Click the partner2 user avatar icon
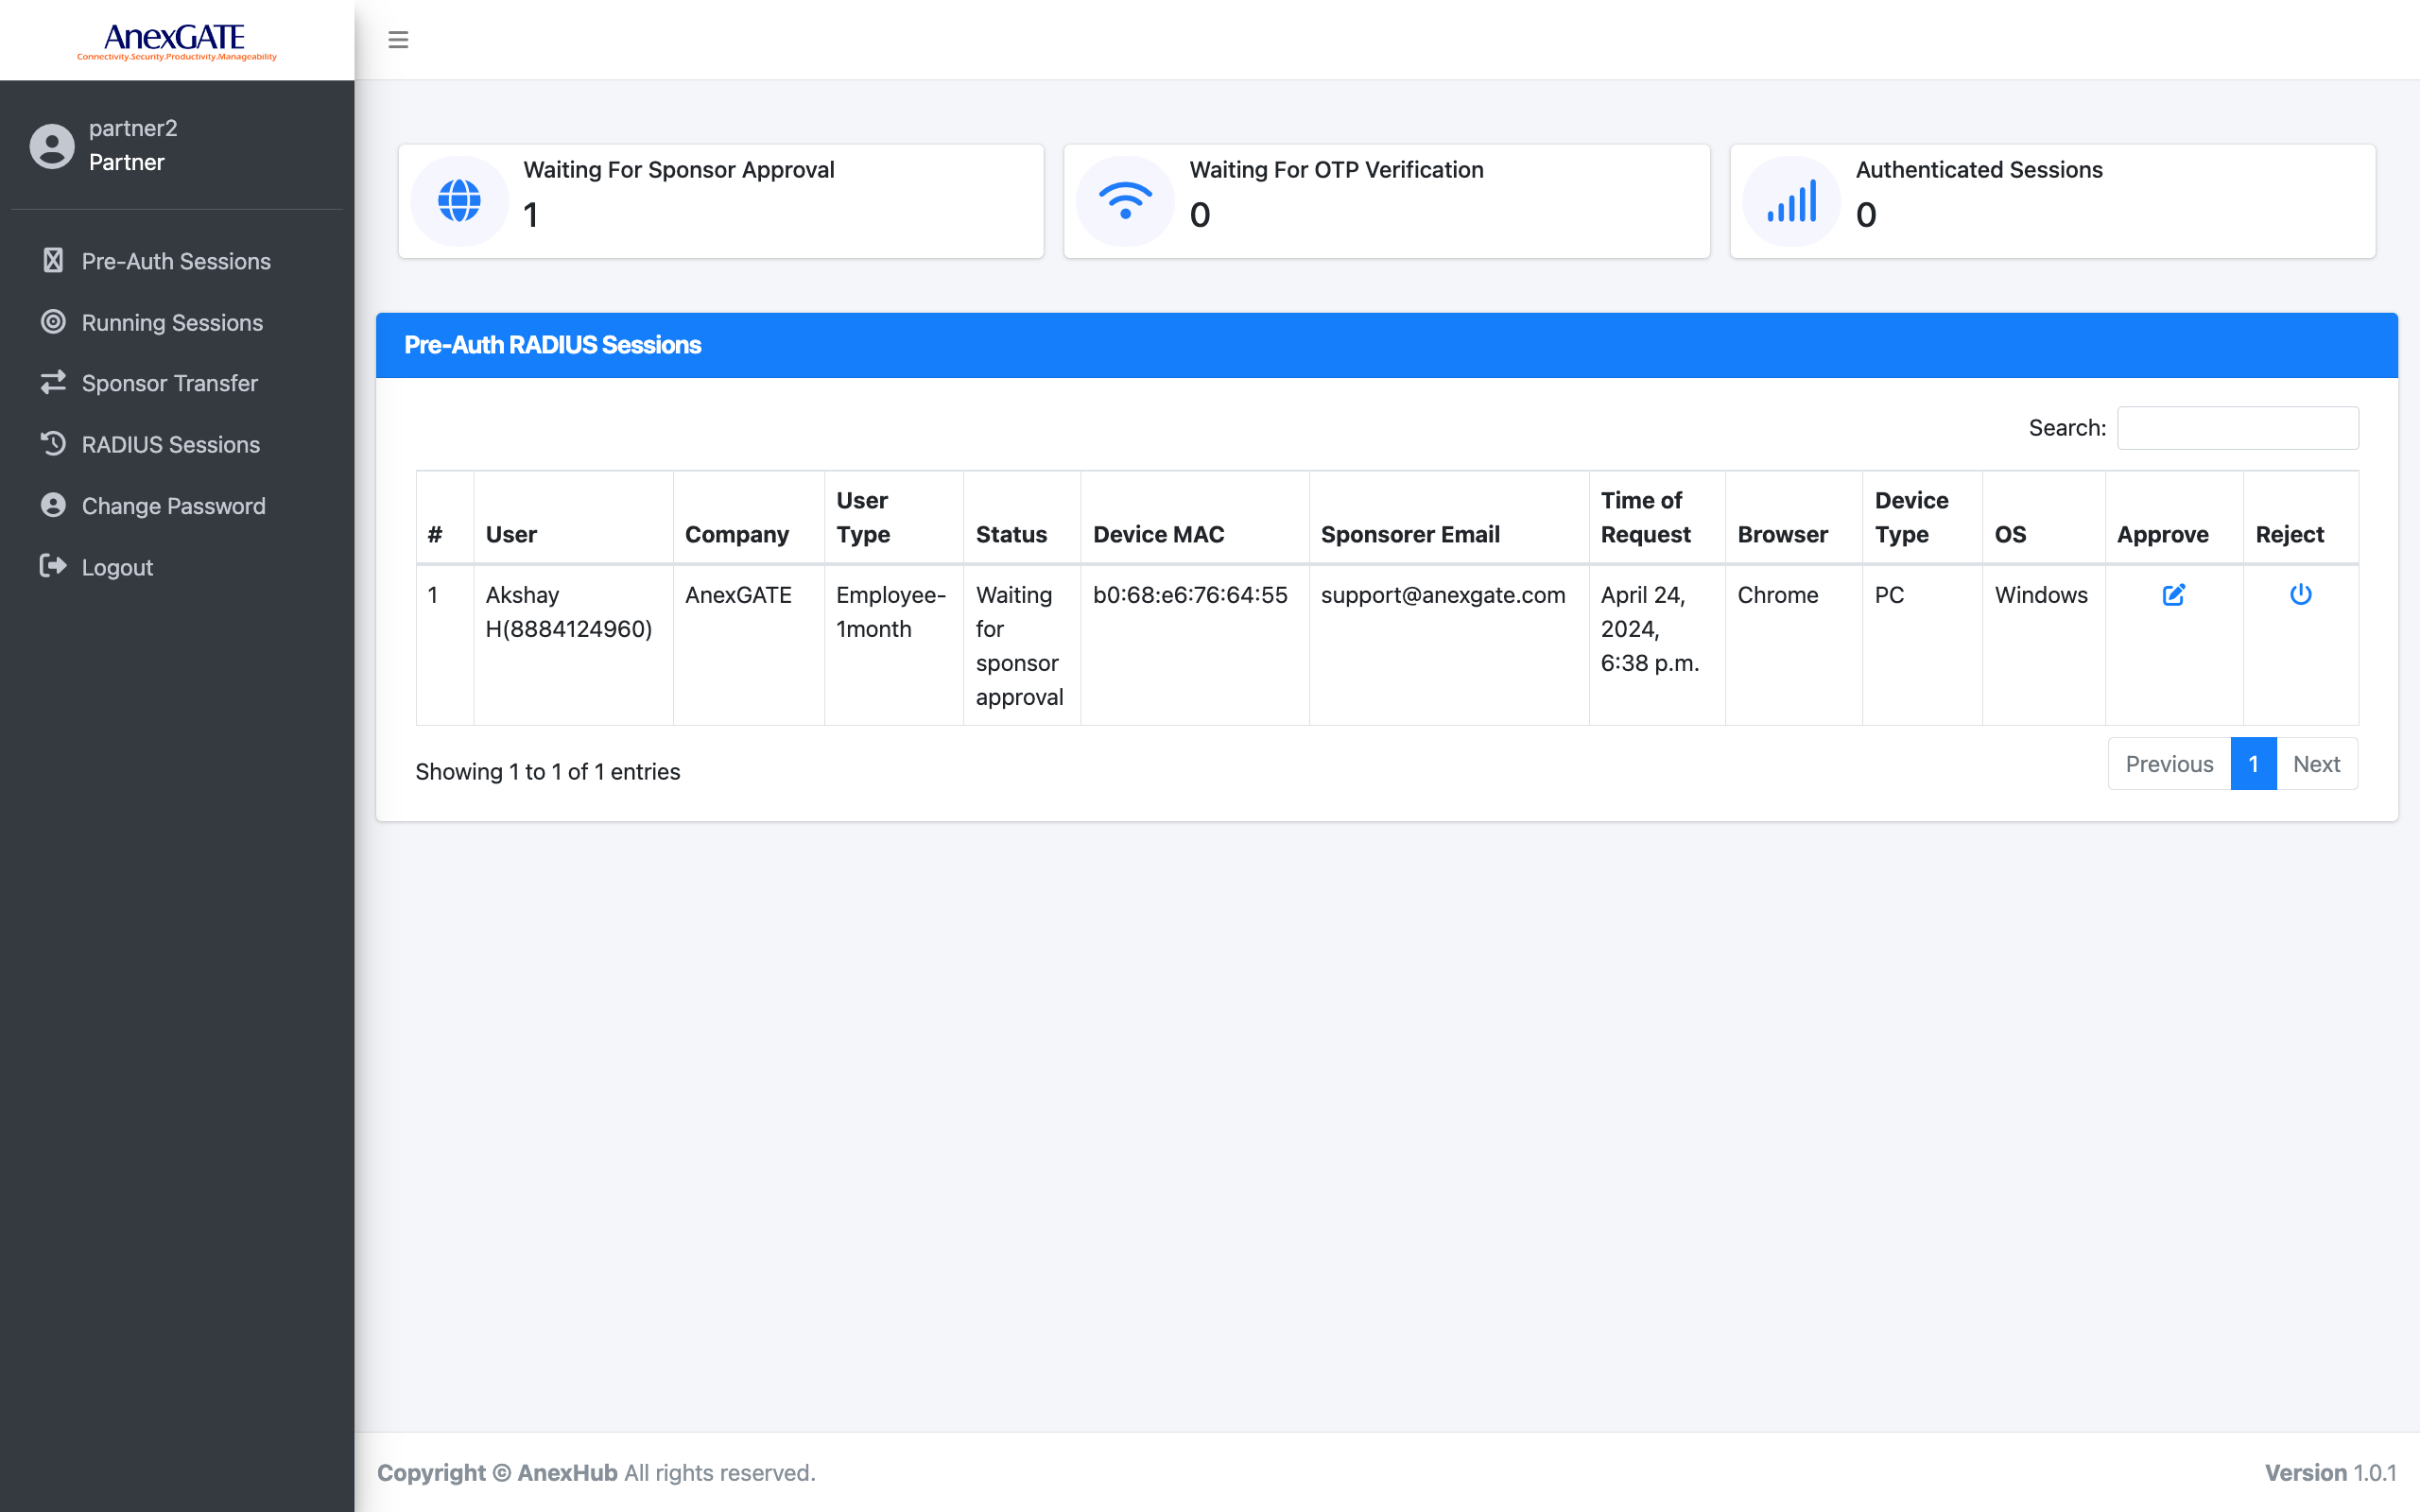The height and width of the screenshot is (1512, 2420). [52, 146]
